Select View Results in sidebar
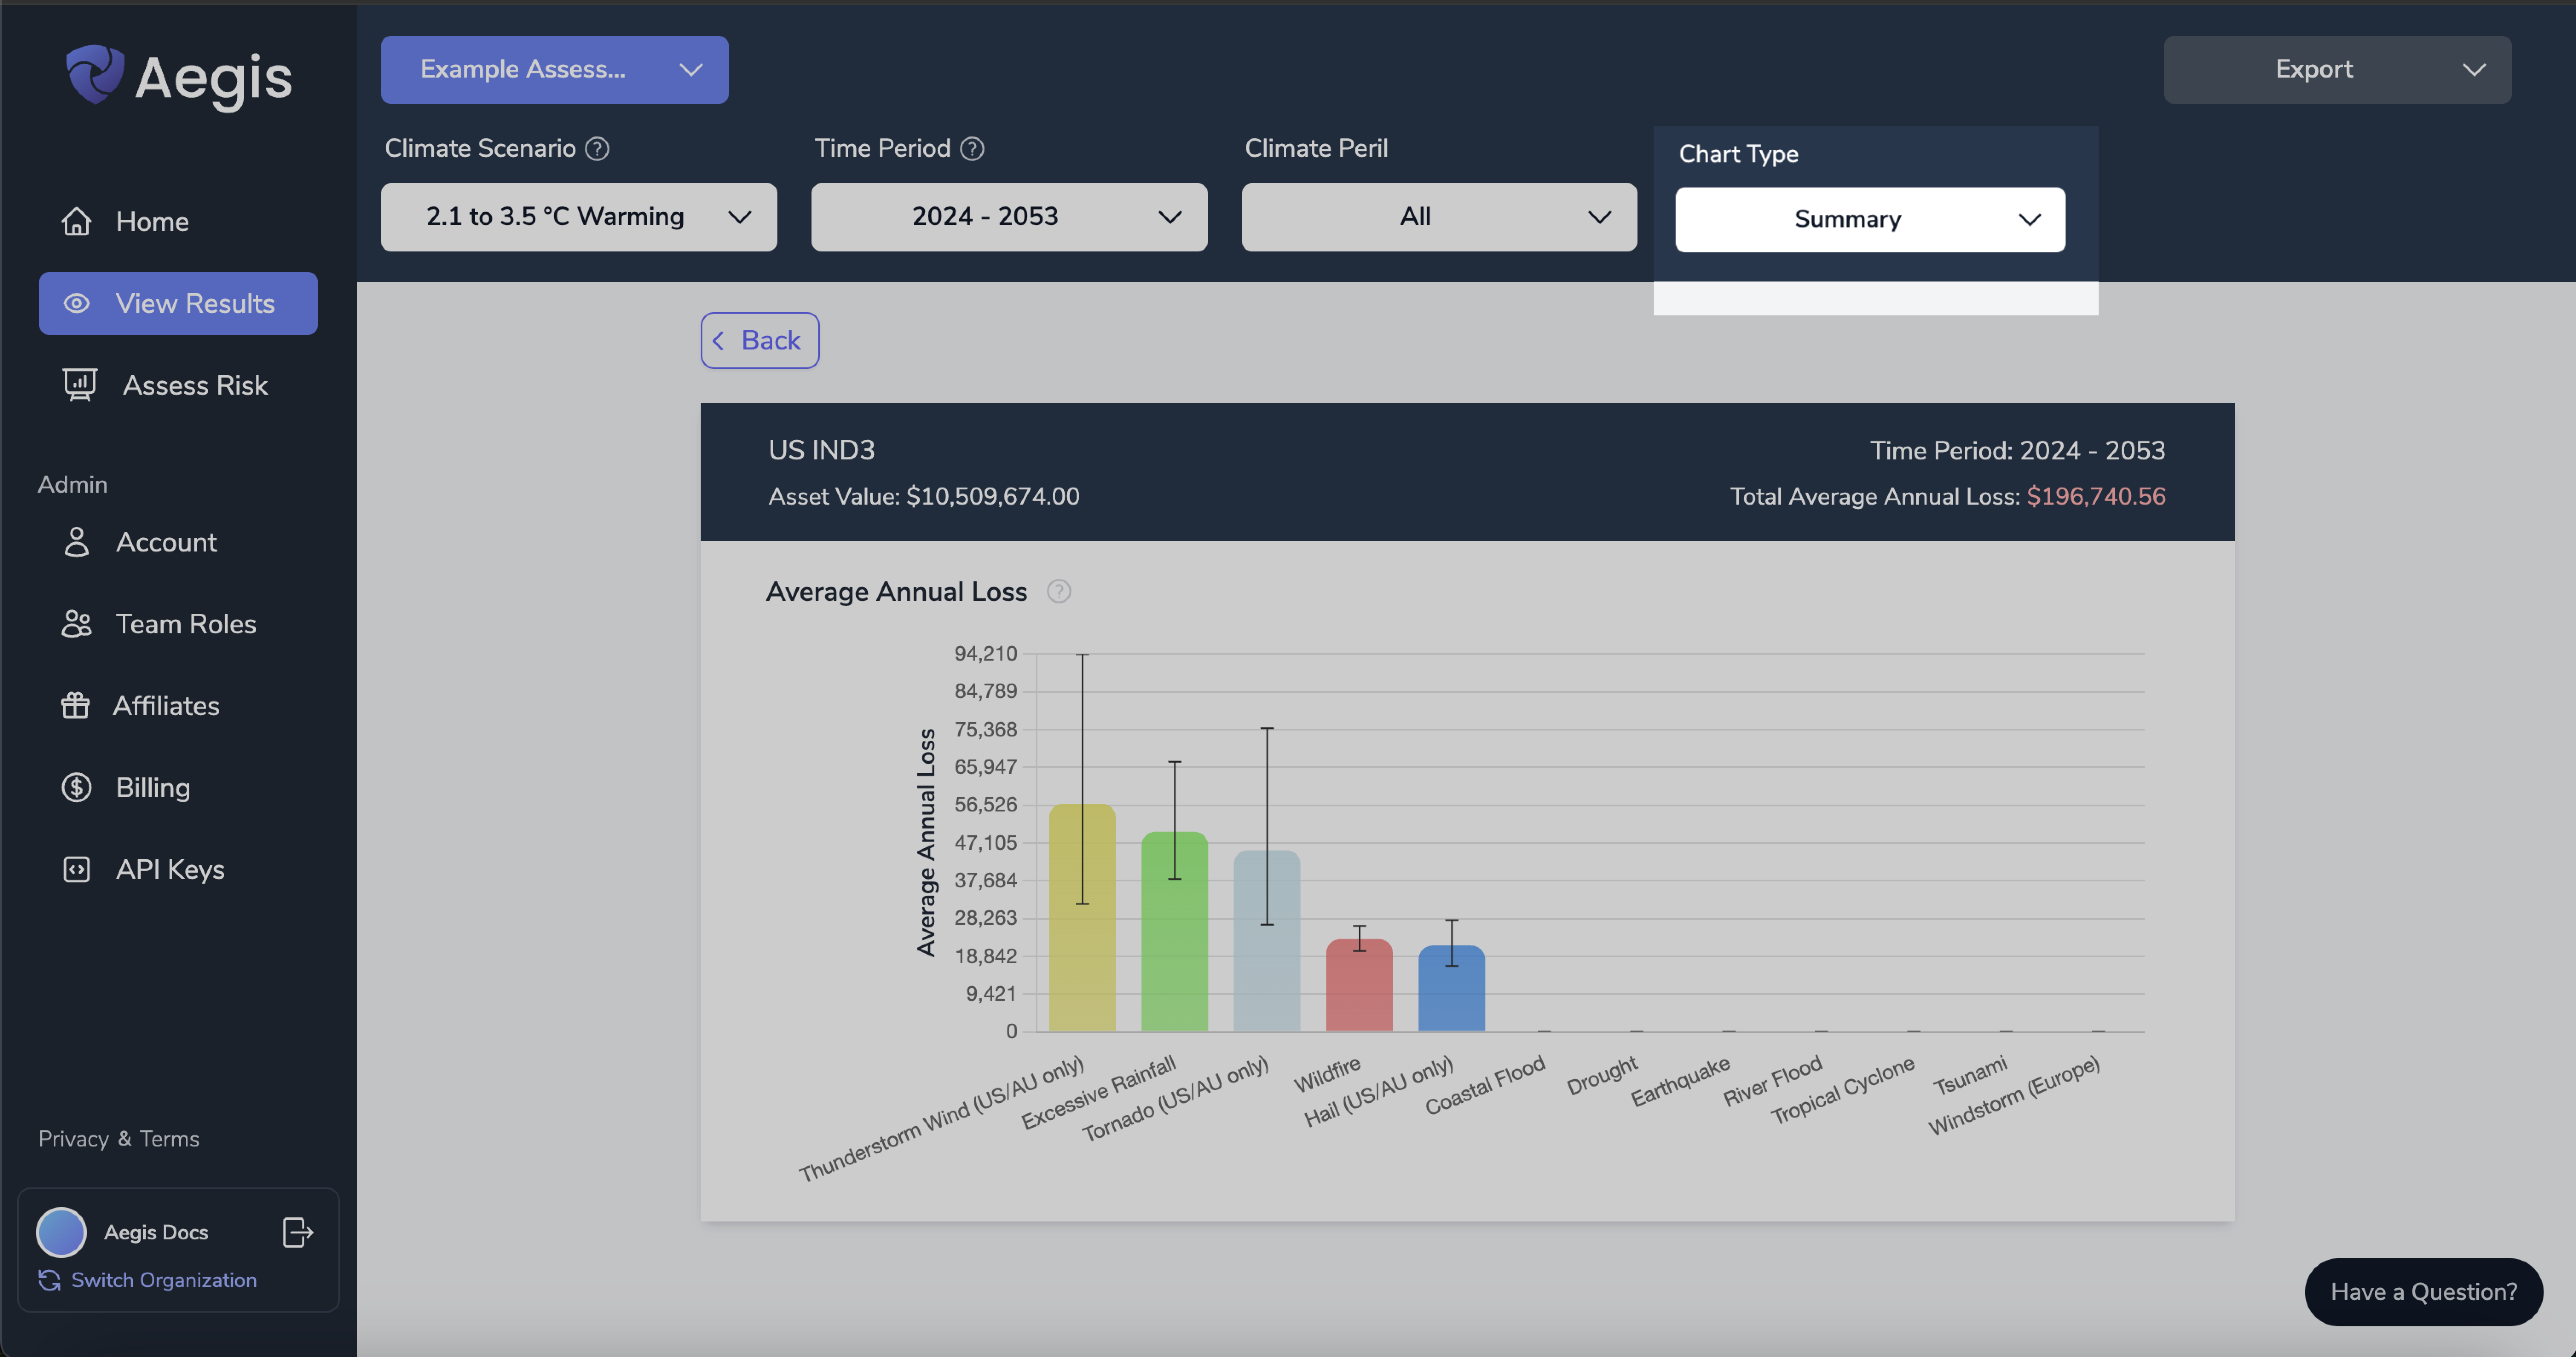 coord(178,303)
